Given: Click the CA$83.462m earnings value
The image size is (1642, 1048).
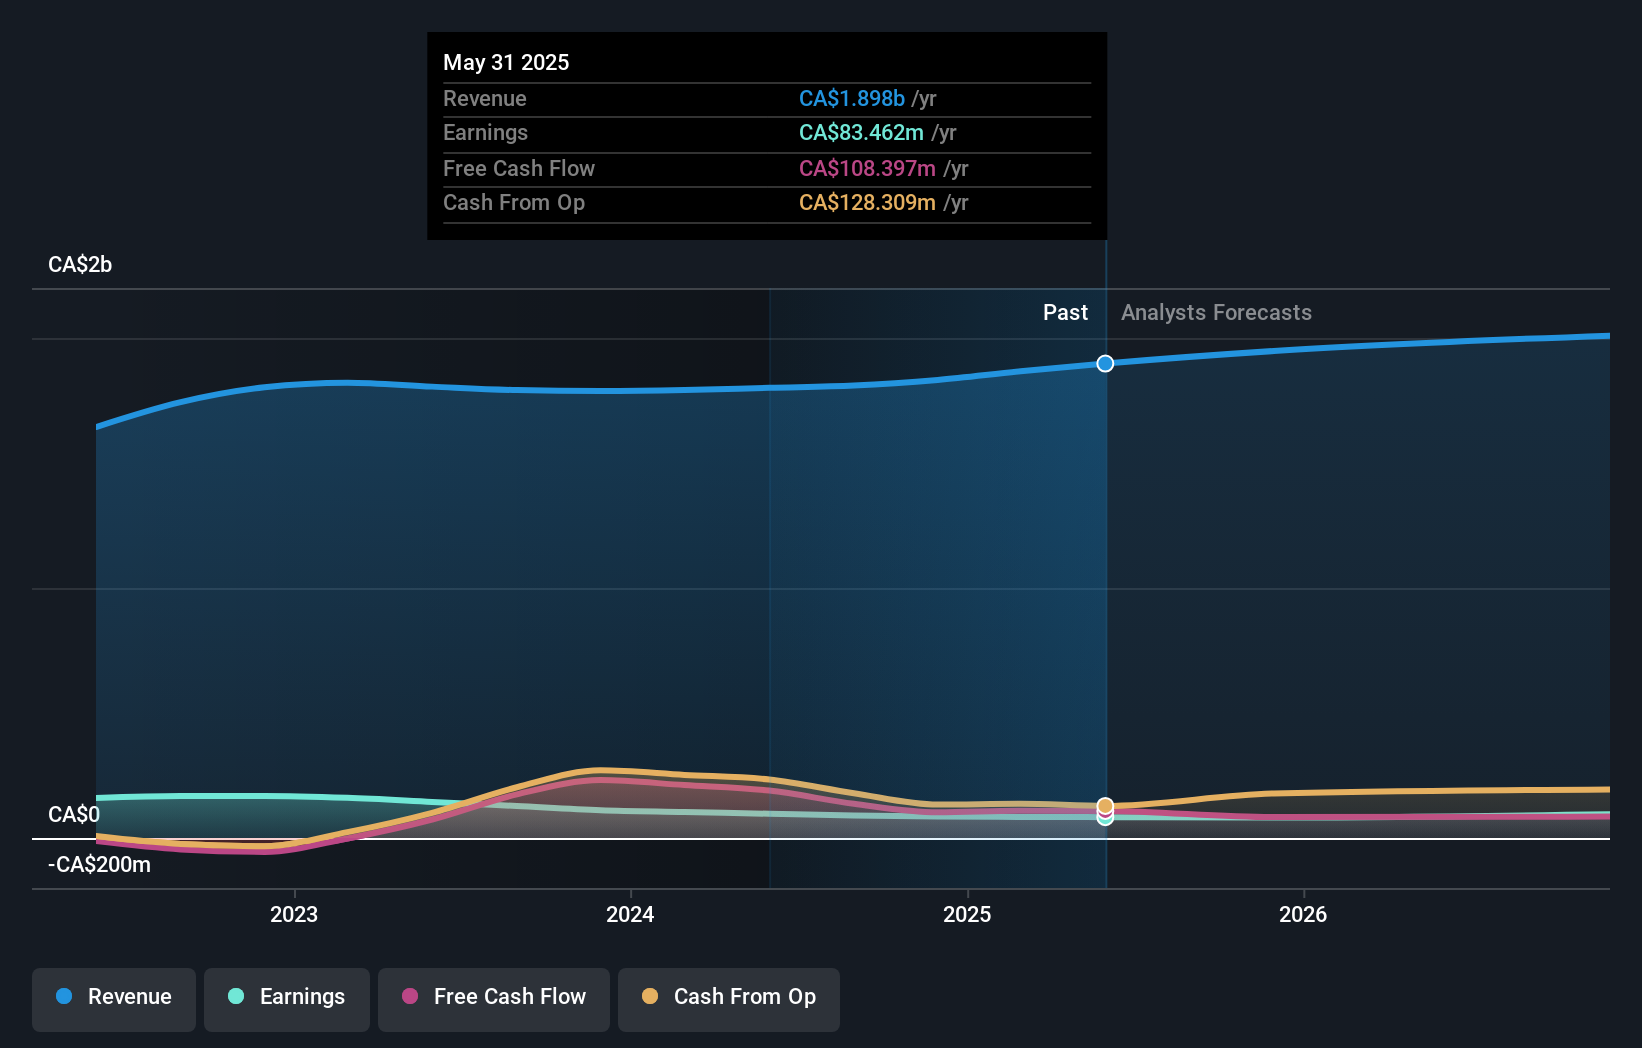Looking at the screenshot, I should point(861,132).
